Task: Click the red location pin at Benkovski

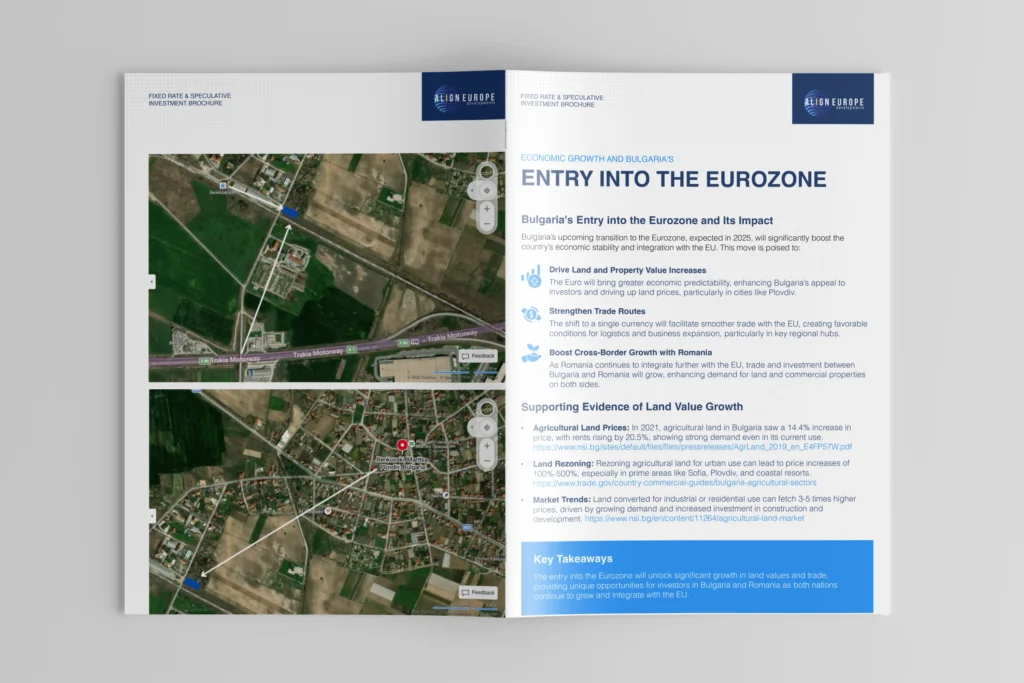Action: click(402, 445)
